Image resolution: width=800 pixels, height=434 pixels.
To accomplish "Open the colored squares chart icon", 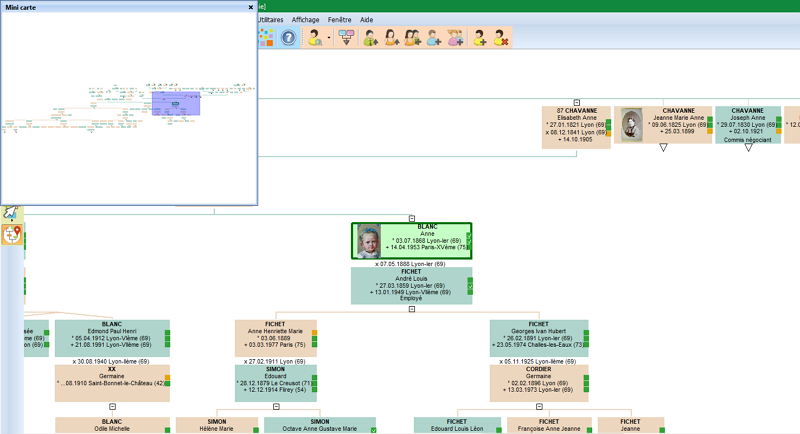I will [x=266, y=37].
